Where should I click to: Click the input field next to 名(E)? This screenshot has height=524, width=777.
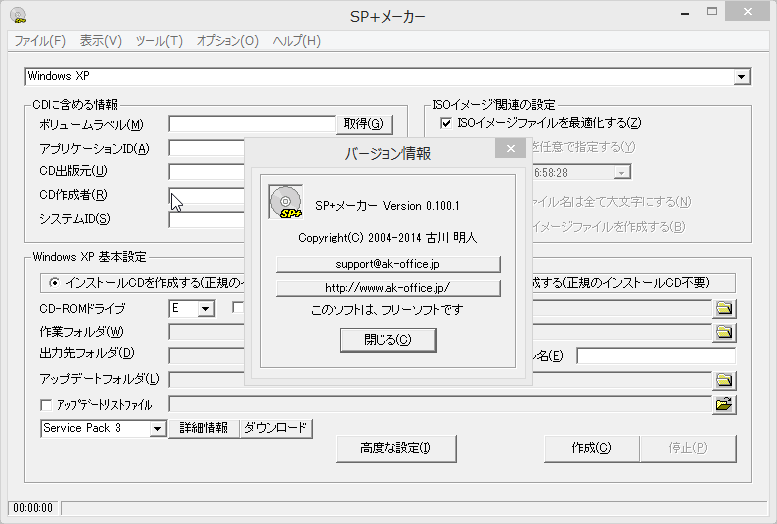[656, 356]
